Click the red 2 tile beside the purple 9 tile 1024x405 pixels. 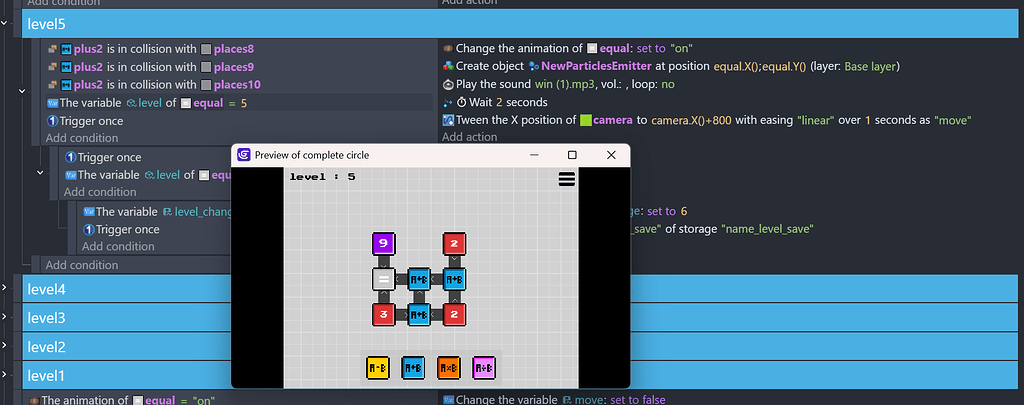pyautogui.click(x=454, y=244)
